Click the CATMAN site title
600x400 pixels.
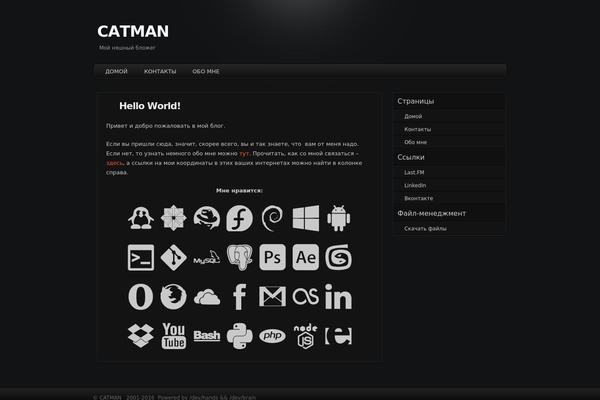click(x=133, y=31)
